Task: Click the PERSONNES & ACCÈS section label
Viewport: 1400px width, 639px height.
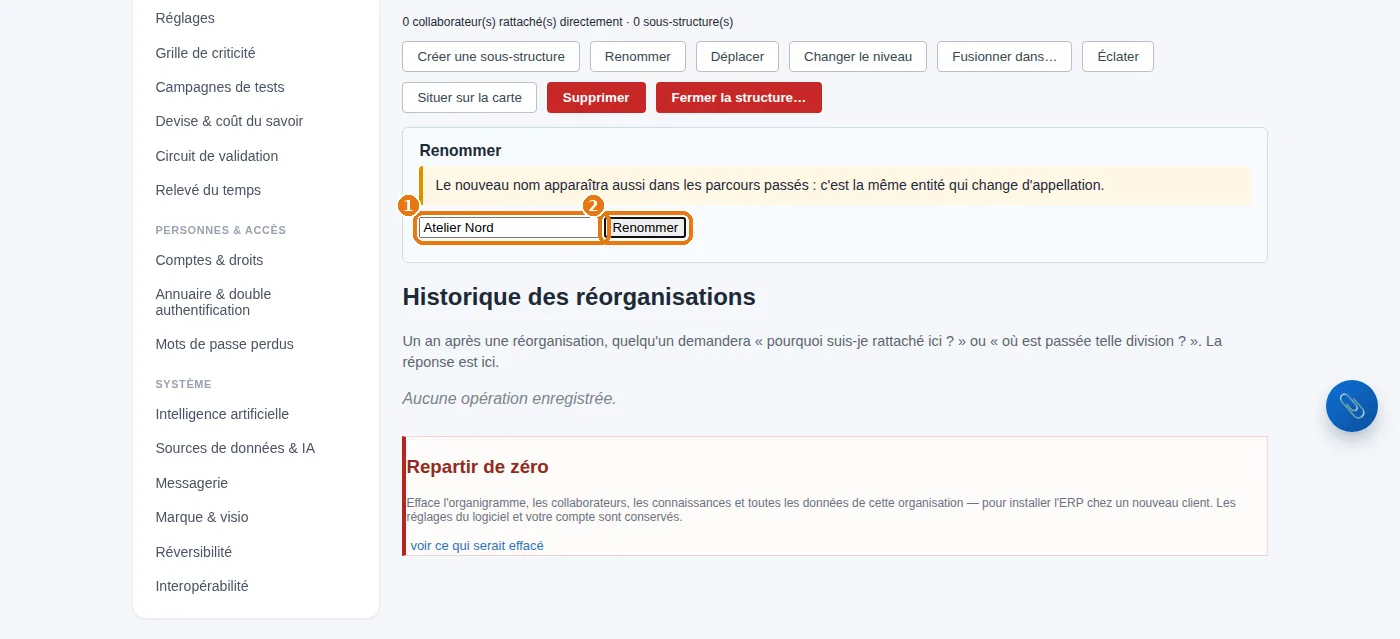Action: 221,230
